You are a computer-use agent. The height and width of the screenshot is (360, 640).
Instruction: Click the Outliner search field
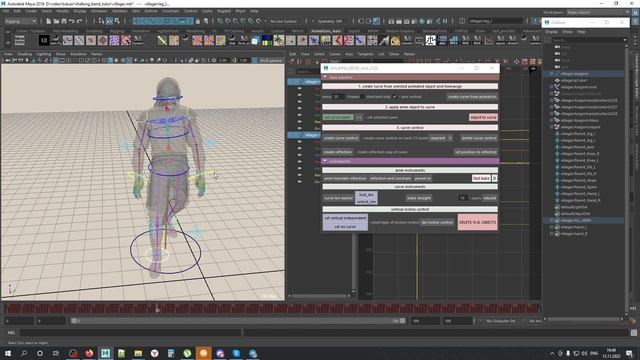pos(589,40)
